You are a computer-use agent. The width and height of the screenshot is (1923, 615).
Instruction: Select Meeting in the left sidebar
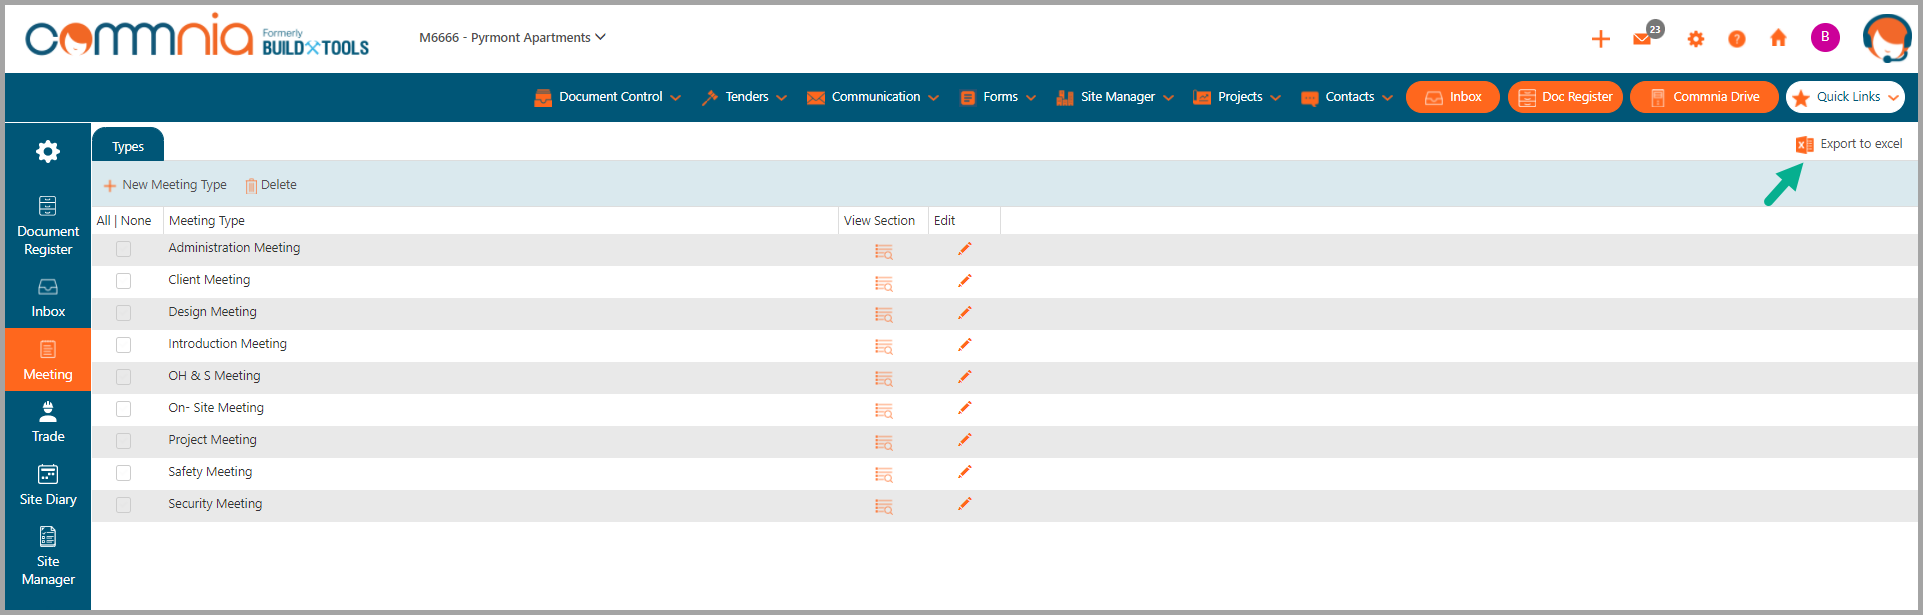tap(48, 360)
